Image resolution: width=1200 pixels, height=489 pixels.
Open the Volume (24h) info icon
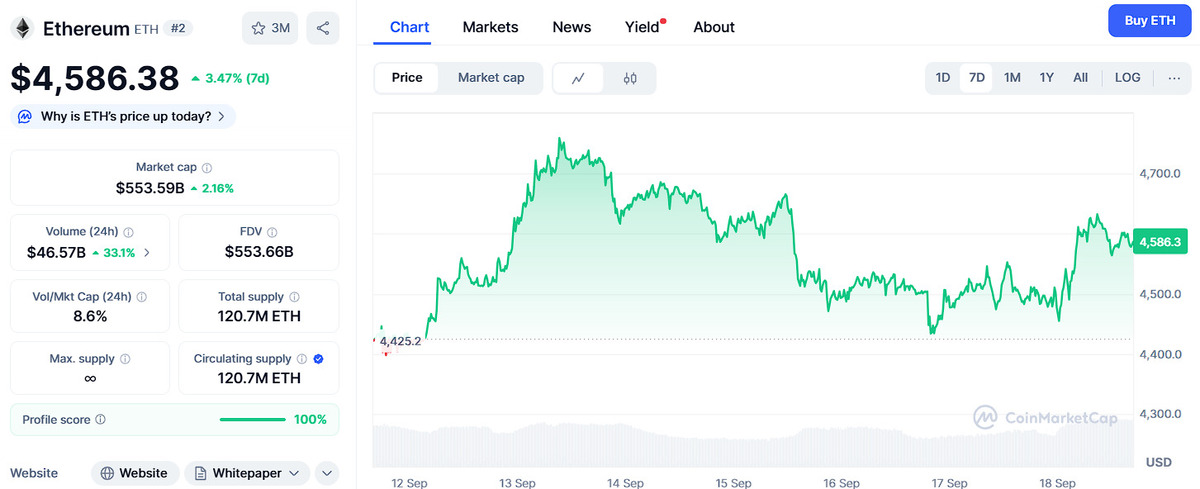[x=129, y=232]
